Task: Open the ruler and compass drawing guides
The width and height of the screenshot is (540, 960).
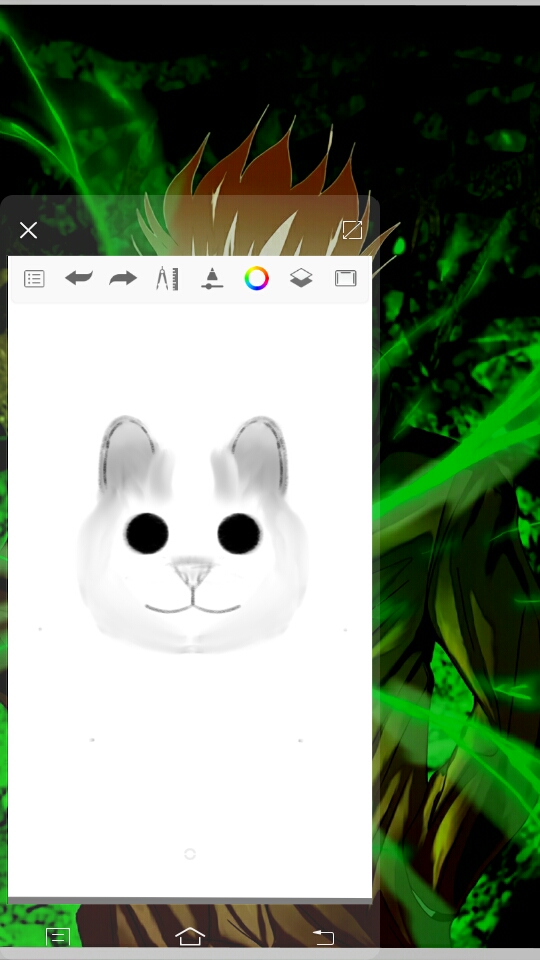Action: coord(167,279)
